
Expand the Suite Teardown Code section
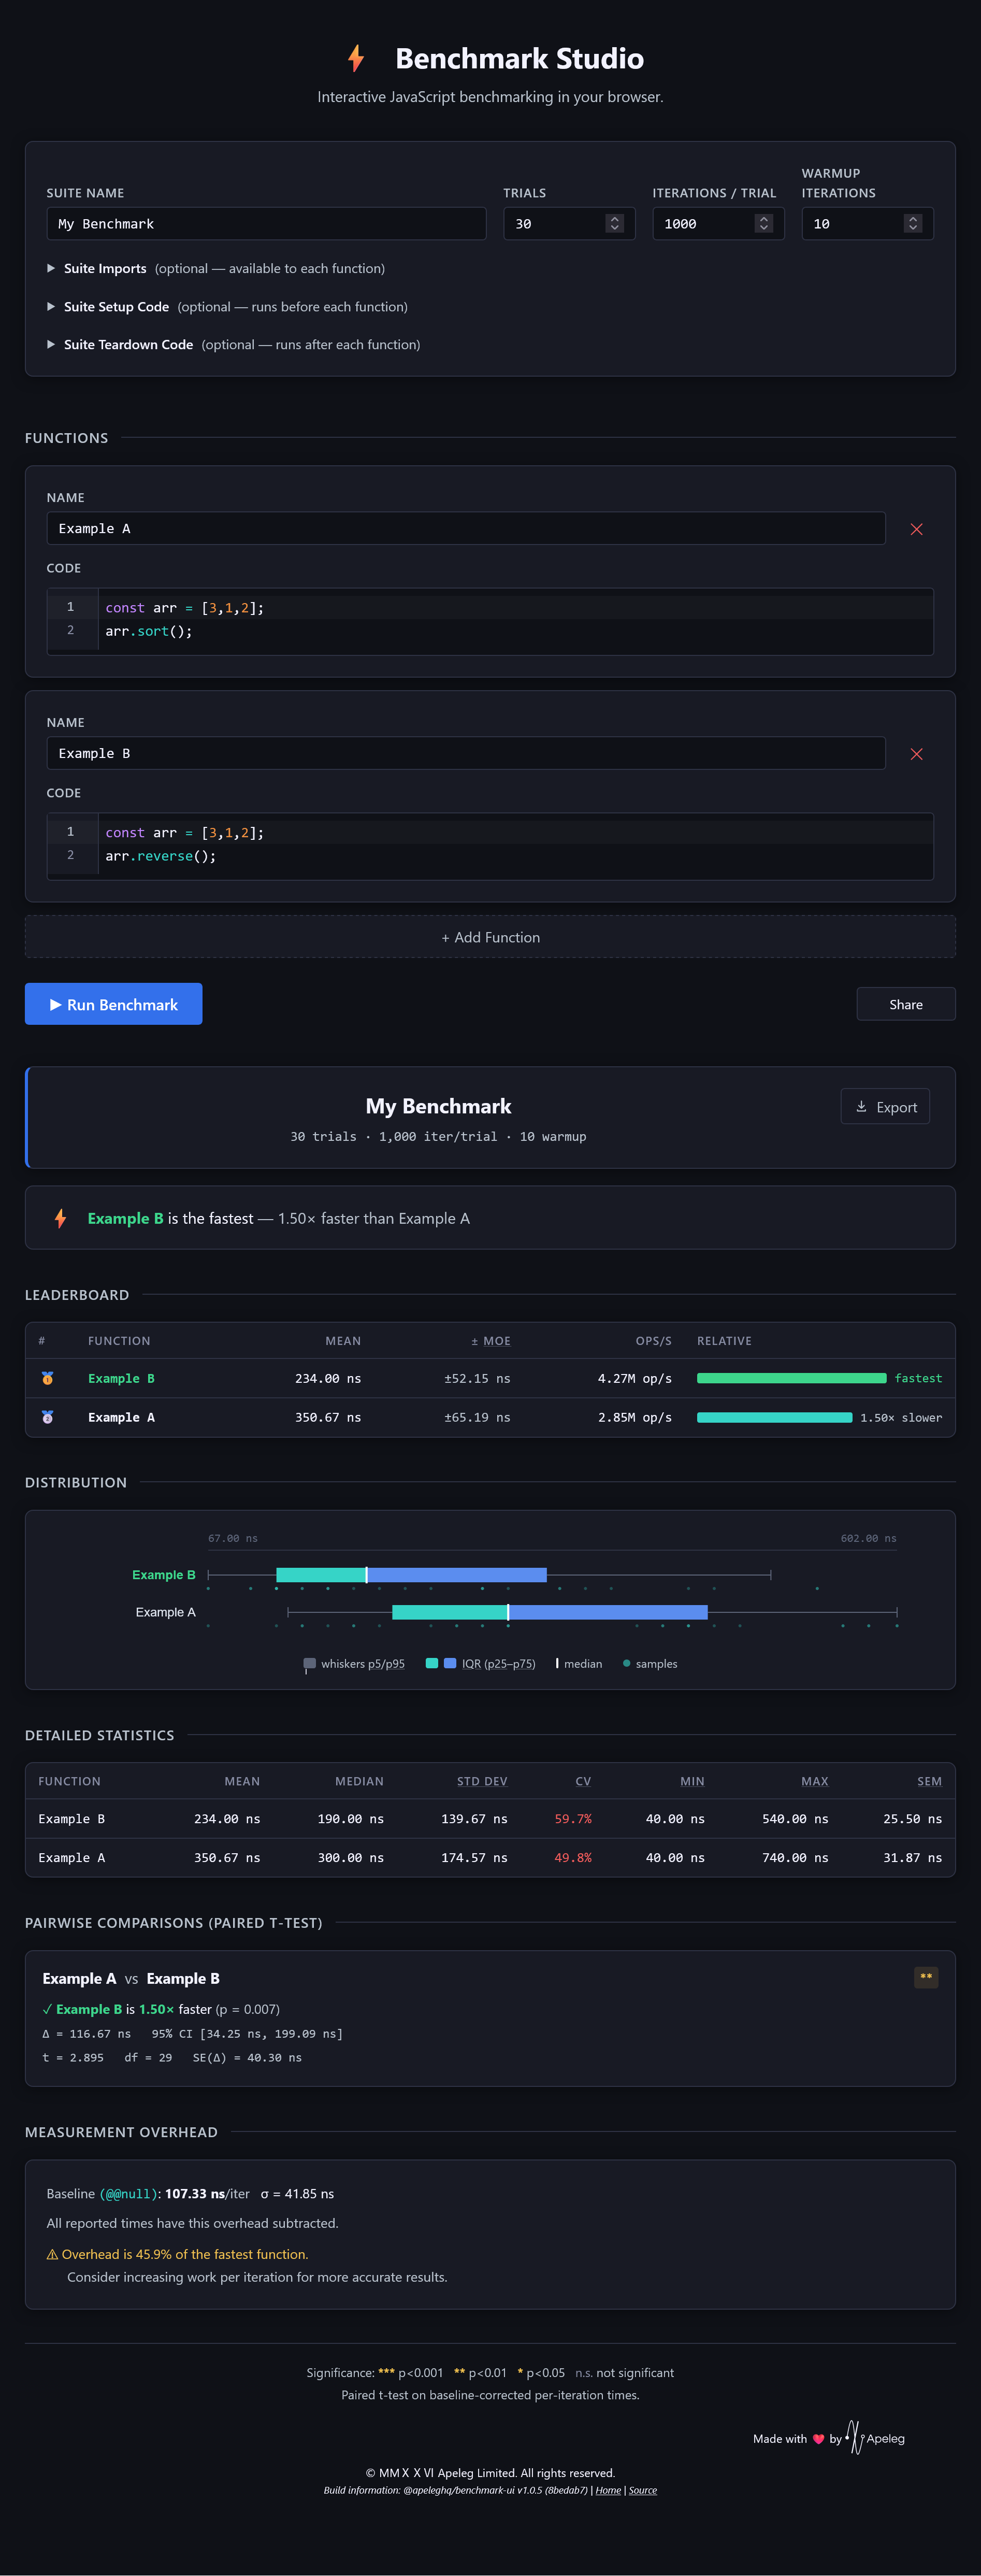click(128, 344)
